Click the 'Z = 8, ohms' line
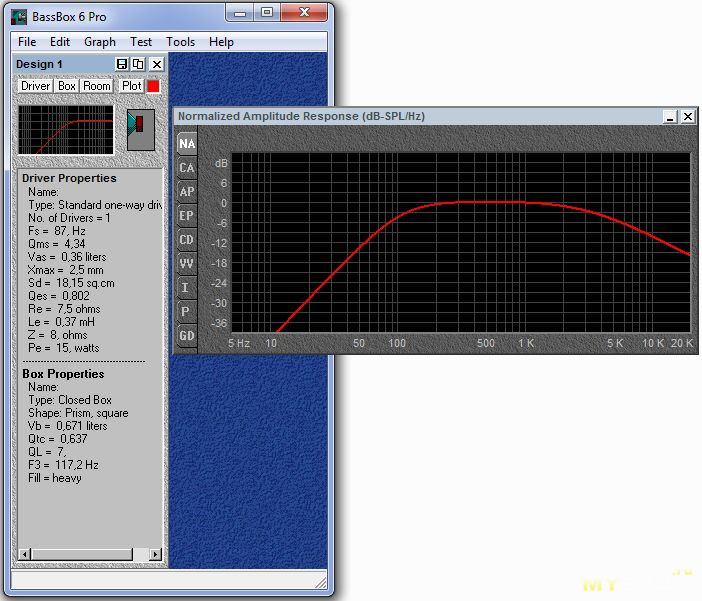 pos(58,335)
